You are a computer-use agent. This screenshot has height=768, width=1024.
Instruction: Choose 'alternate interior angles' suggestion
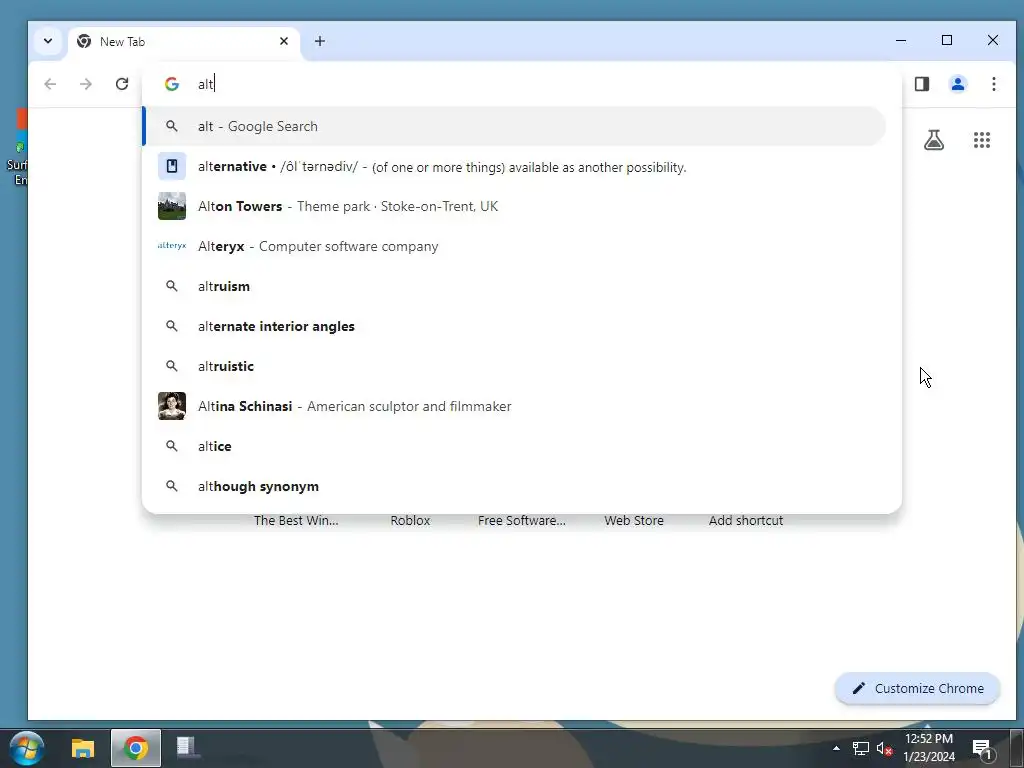point(515,326)
